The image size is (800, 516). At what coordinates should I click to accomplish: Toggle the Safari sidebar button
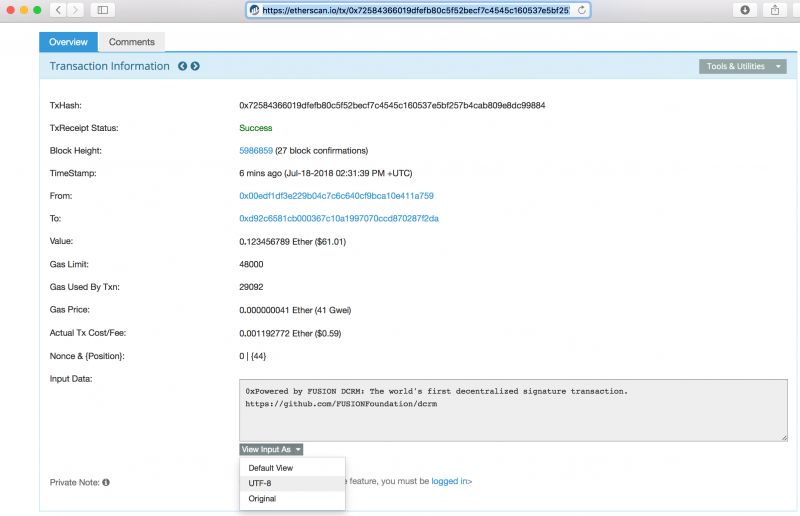[x=103, y=10]
